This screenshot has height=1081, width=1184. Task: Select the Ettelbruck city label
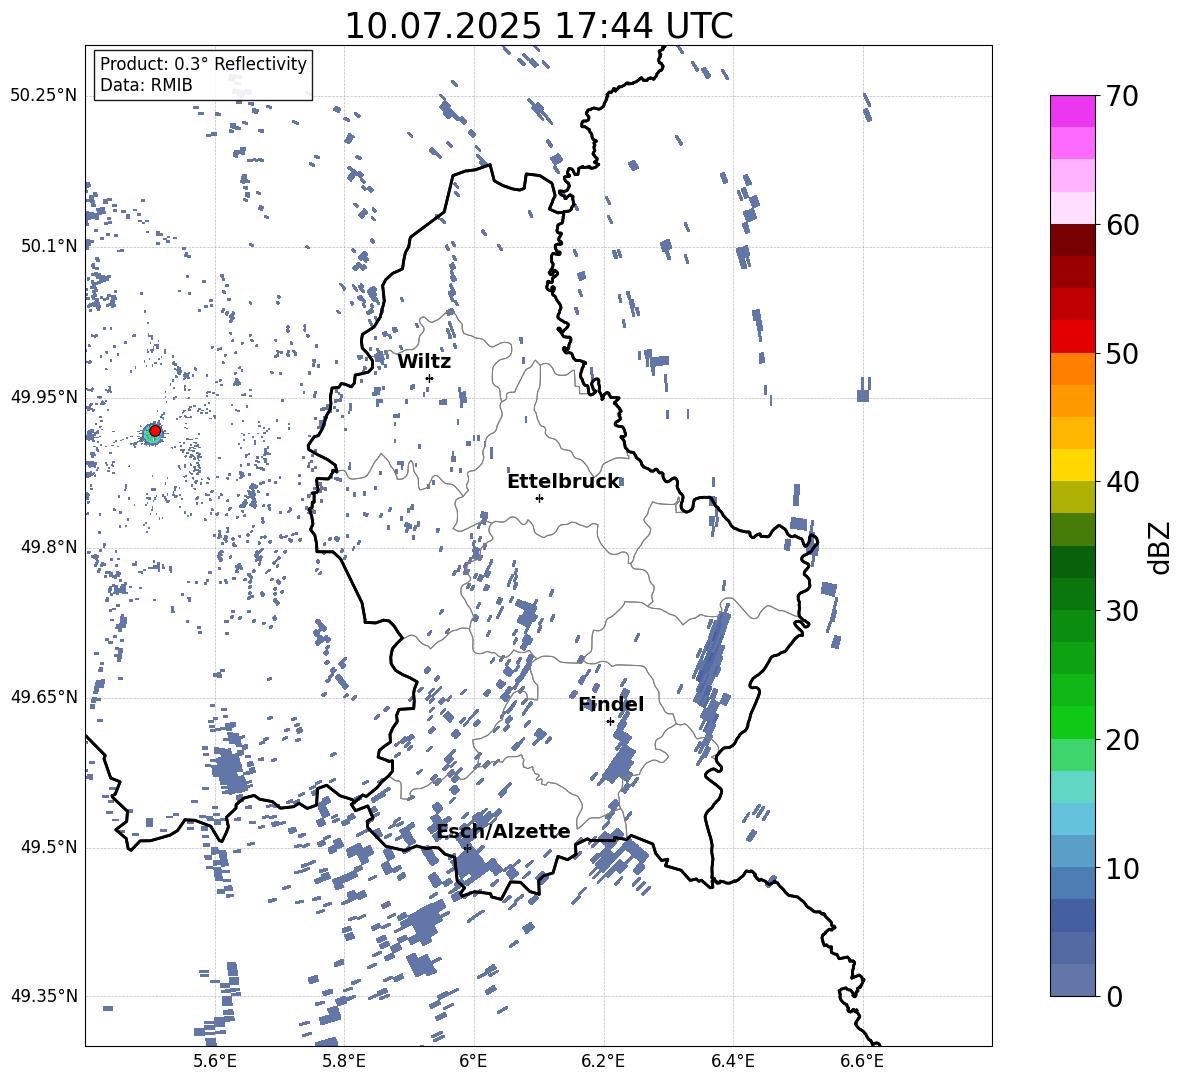coord(563,482)
